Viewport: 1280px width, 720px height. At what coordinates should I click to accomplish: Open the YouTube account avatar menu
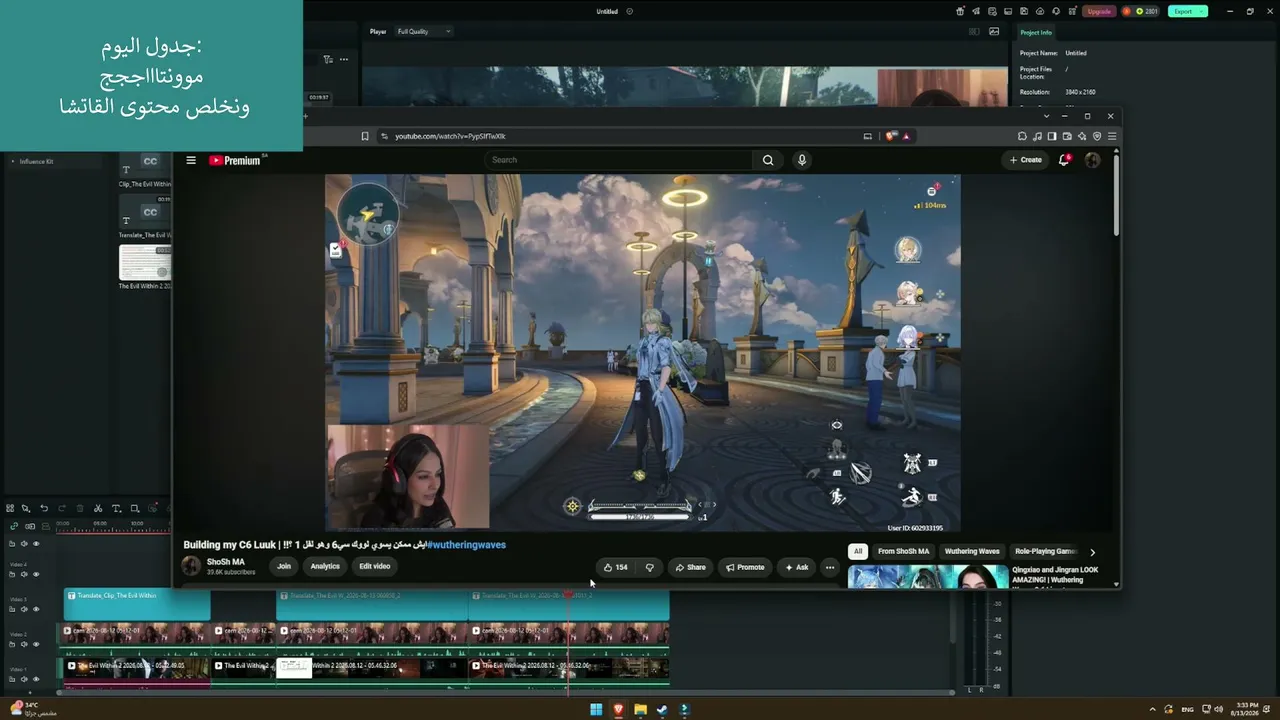[1092, 160]
